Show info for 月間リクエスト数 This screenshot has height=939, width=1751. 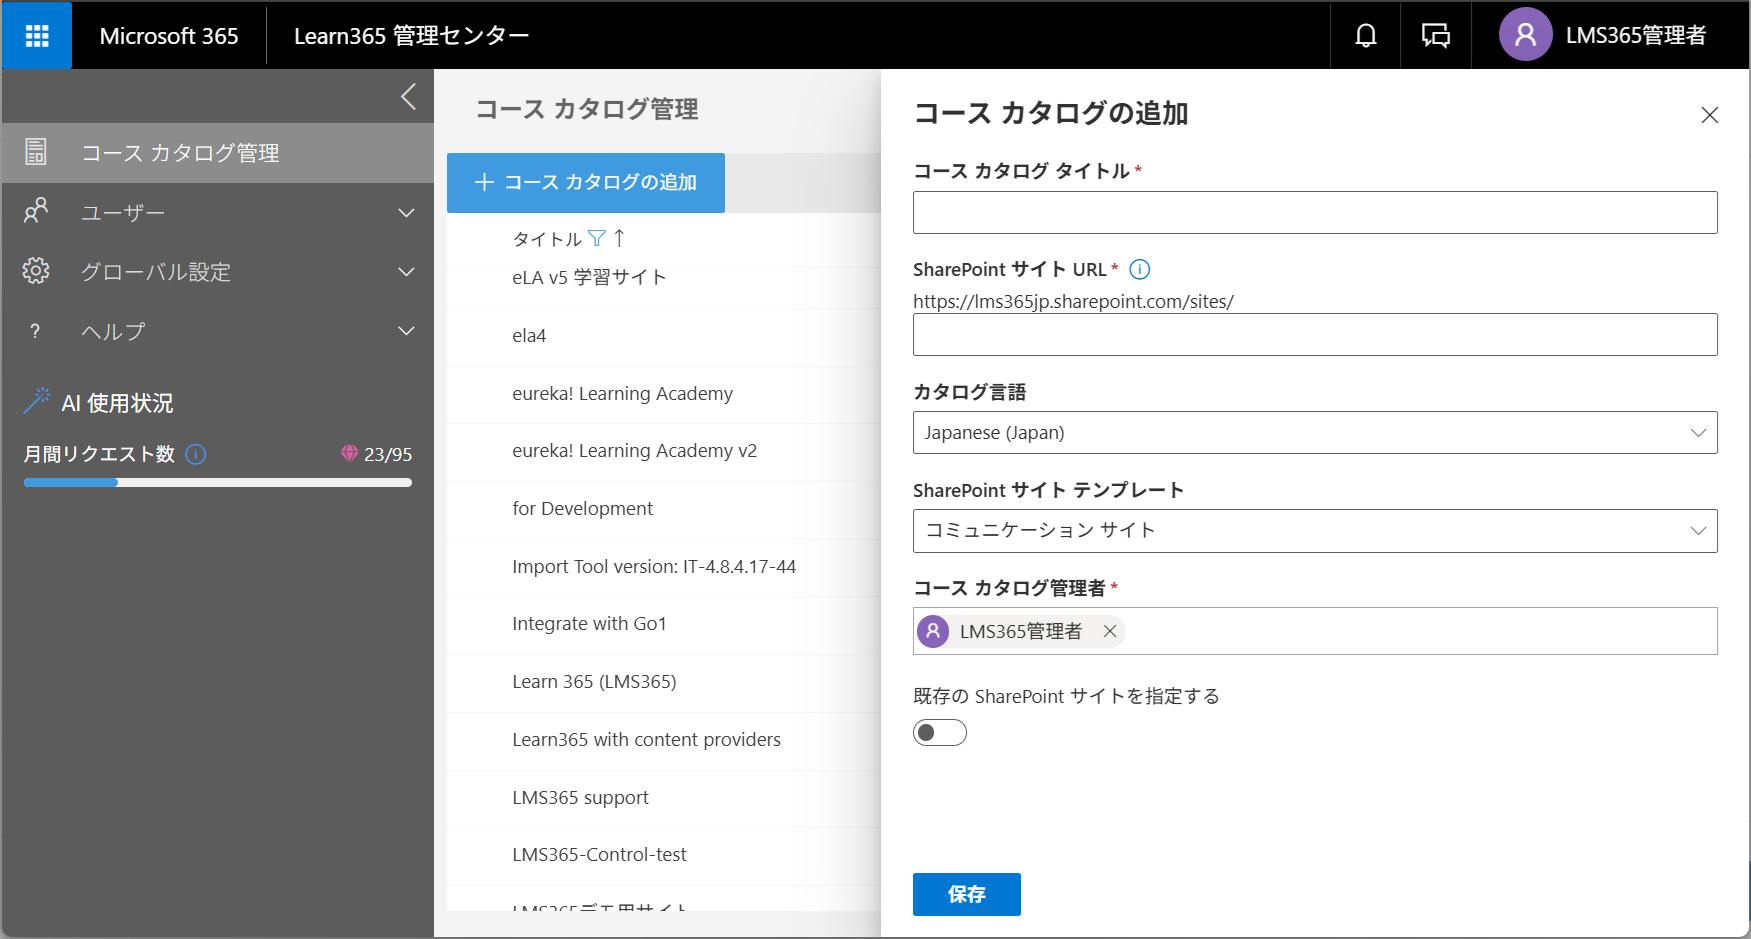coord(196,454)
